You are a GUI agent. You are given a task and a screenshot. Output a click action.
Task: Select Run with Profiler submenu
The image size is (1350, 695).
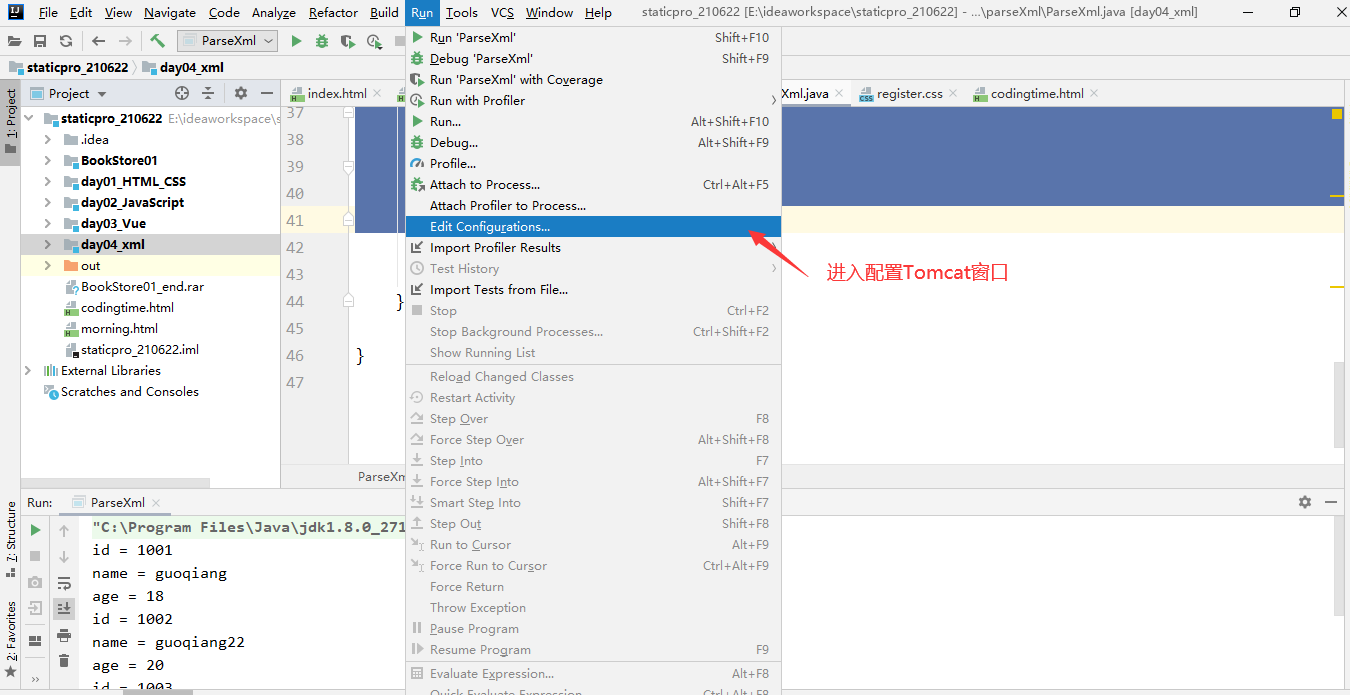tap(593, 101)
